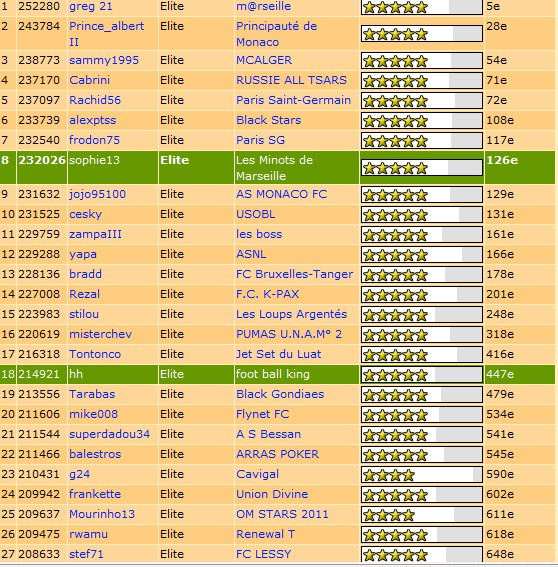Screen dimensions: 558x567
Task: Click the FC Bruxelles-Tanger team link
Action: 294,274
